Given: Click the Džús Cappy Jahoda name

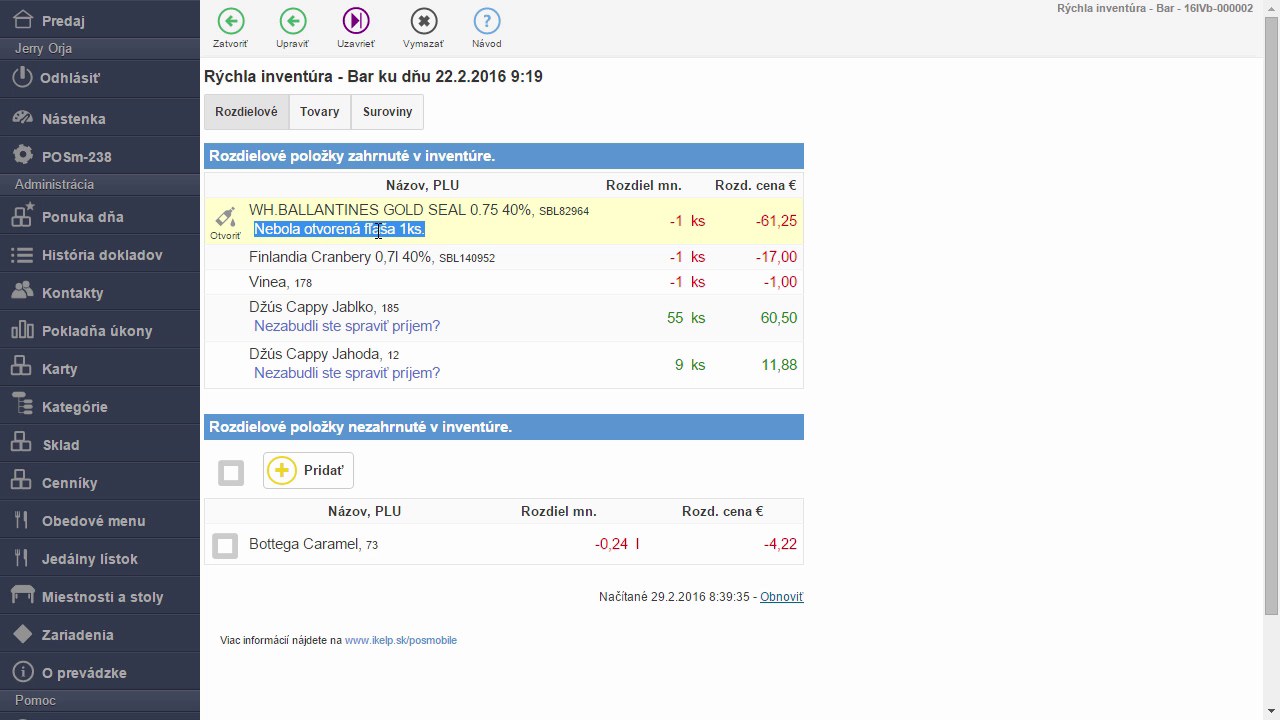Looking at the screenshot, I should pyautogui.click(x=314, y=354).
